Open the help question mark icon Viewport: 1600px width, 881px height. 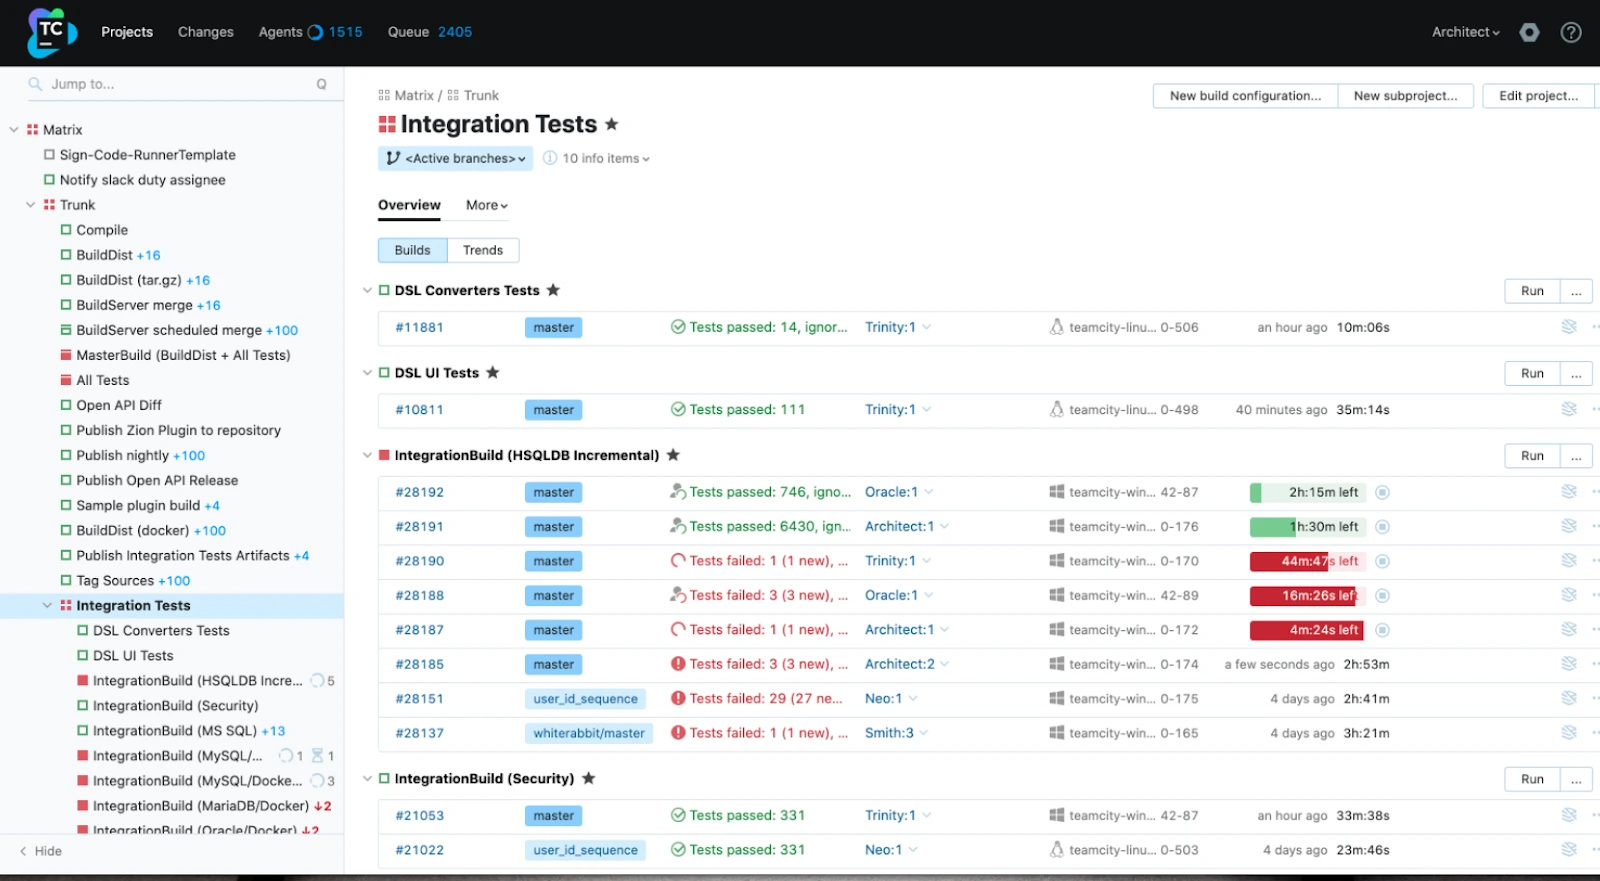click(x=1571, y=32)
